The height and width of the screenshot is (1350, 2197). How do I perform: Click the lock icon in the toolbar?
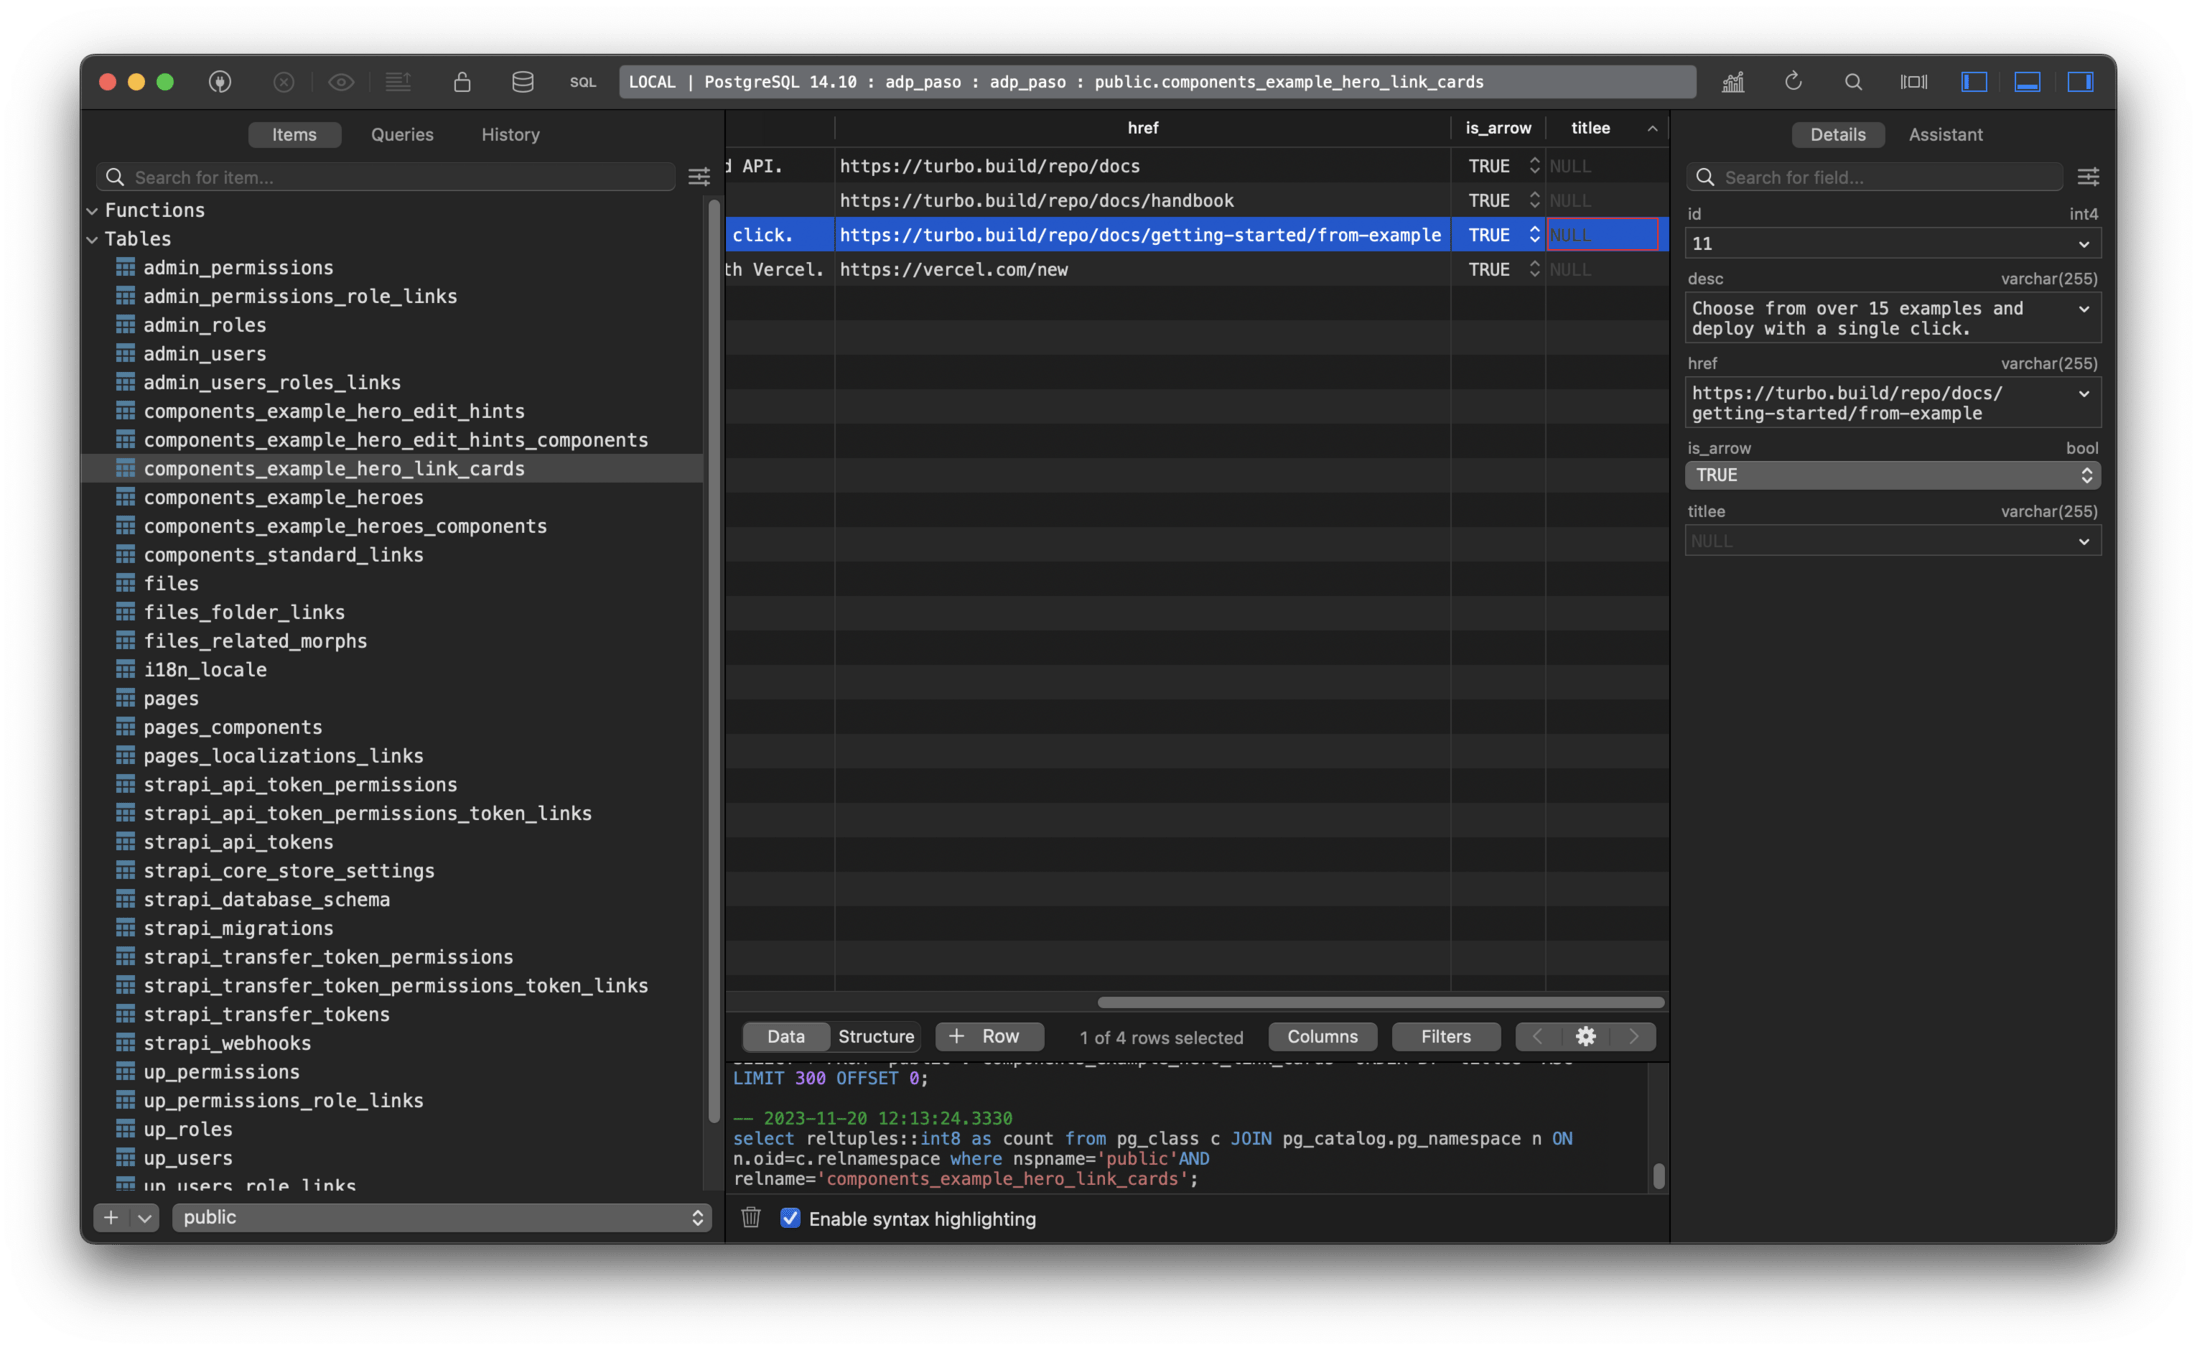coord(462,82)
